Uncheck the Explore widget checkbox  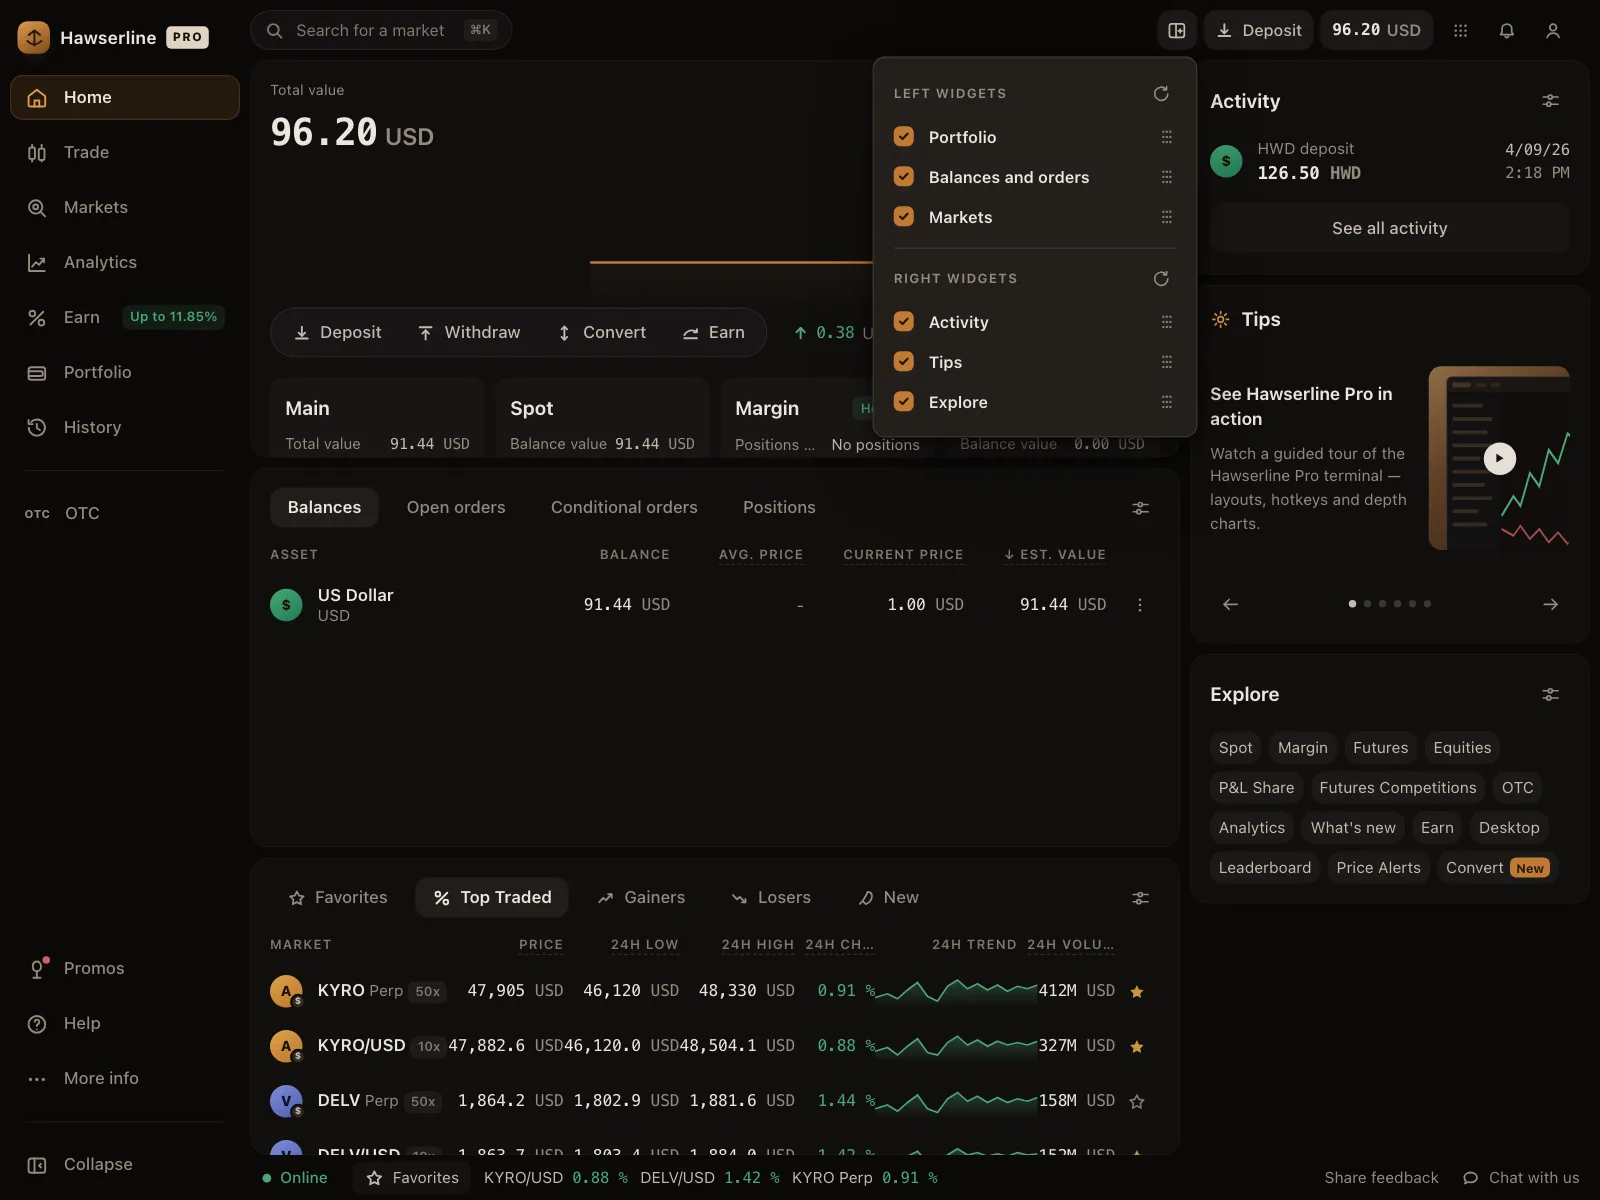click(x=904, y=402)
